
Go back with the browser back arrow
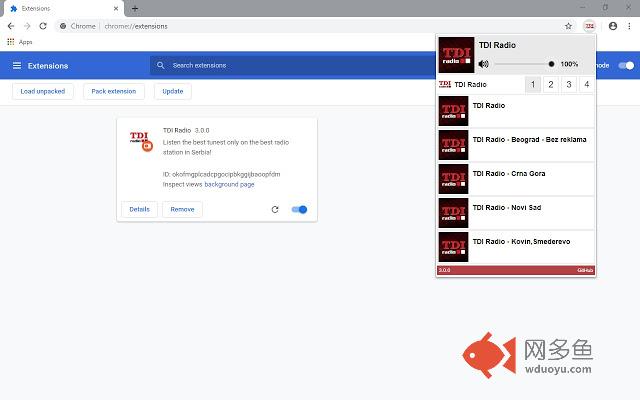(x=11, y=26)
